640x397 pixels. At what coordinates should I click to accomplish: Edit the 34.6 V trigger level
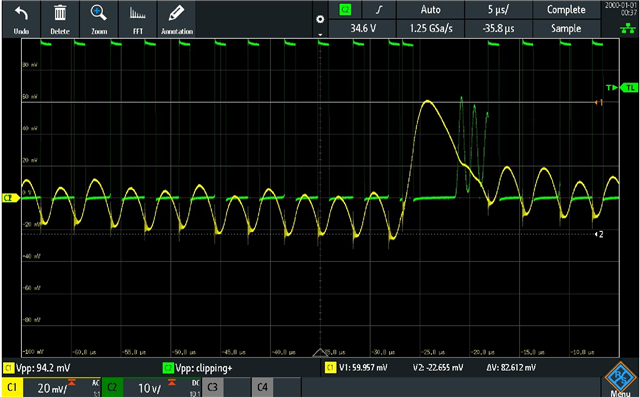pos(362,29)
